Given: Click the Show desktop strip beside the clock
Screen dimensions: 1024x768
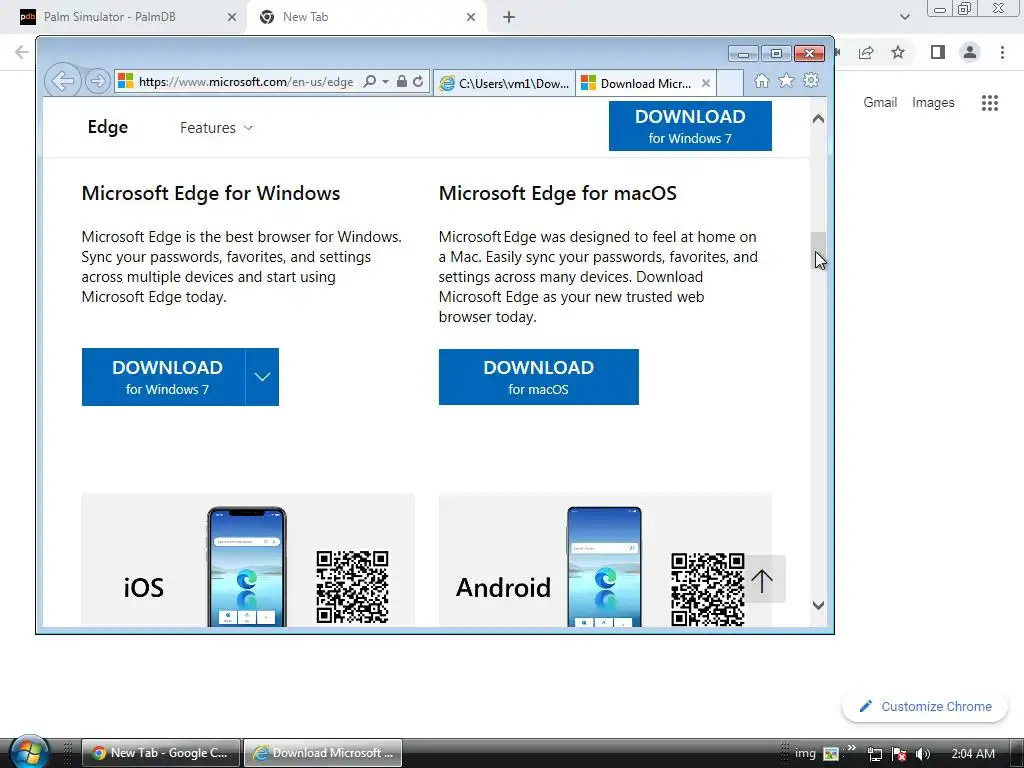Looking at the screenshot, I should [1018, 753].
